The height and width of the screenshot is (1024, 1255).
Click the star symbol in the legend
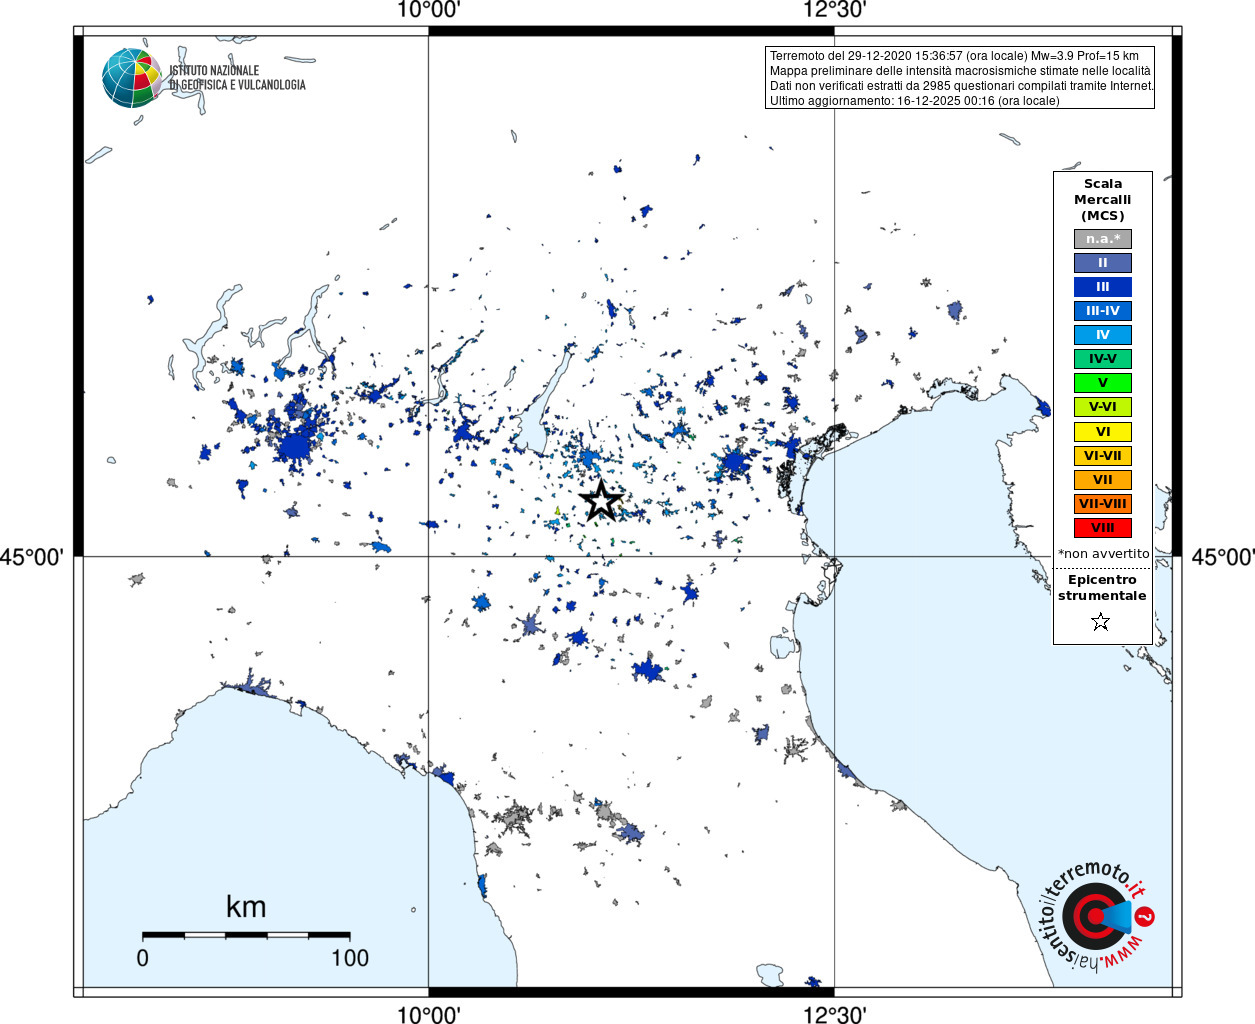point(1101,622)
